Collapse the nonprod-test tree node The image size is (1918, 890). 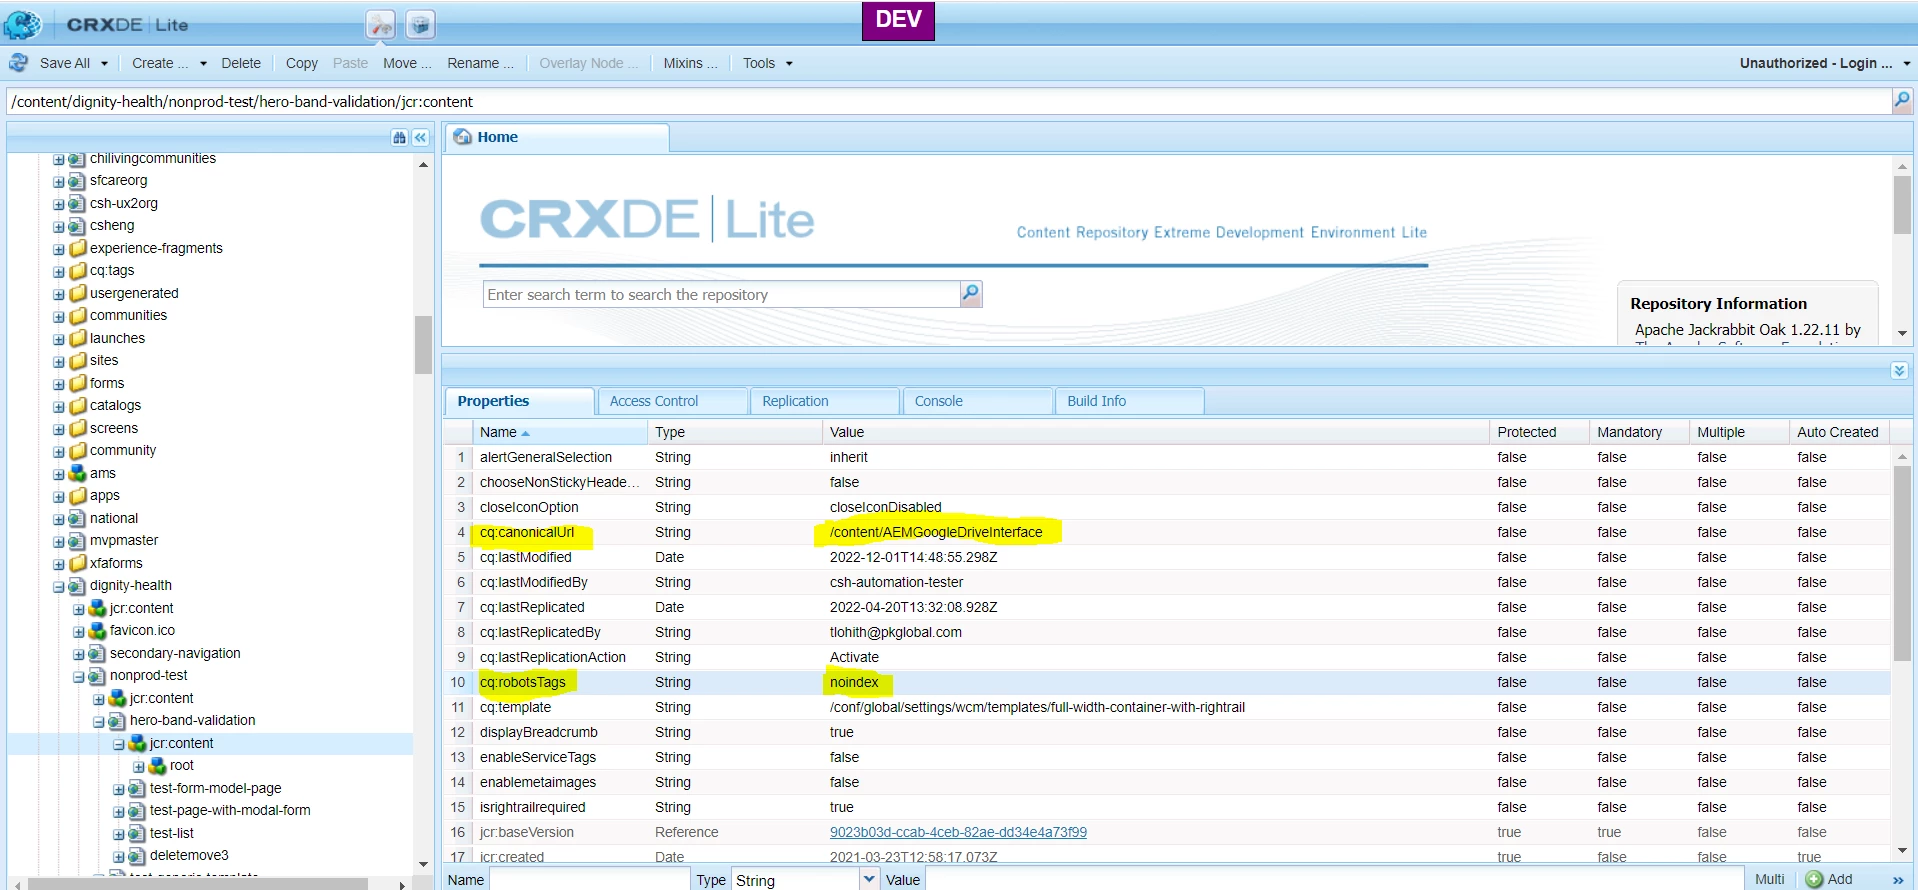(x=79, y=677)
